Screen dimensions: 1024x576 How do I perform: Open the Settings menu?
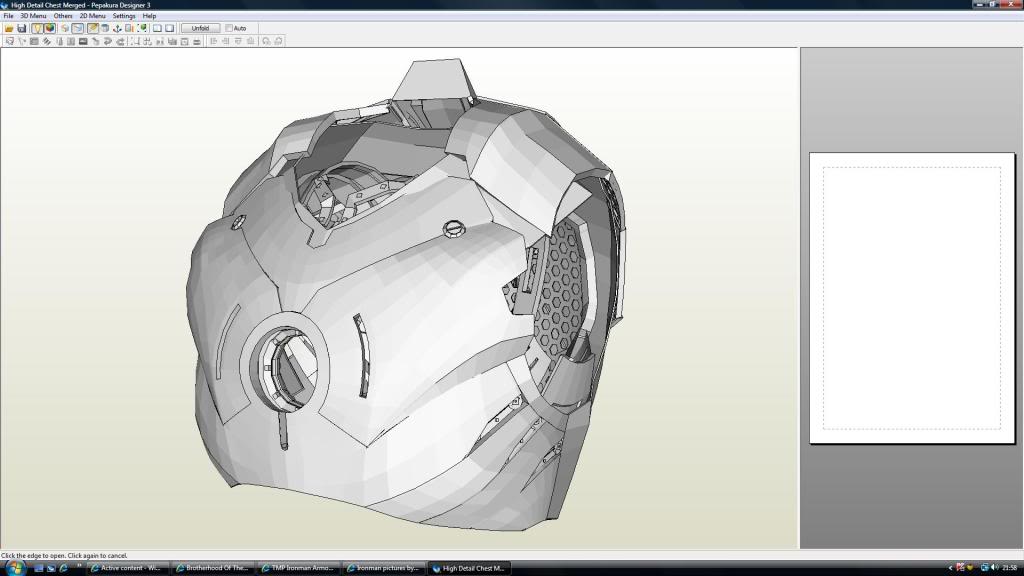[124, 16]
